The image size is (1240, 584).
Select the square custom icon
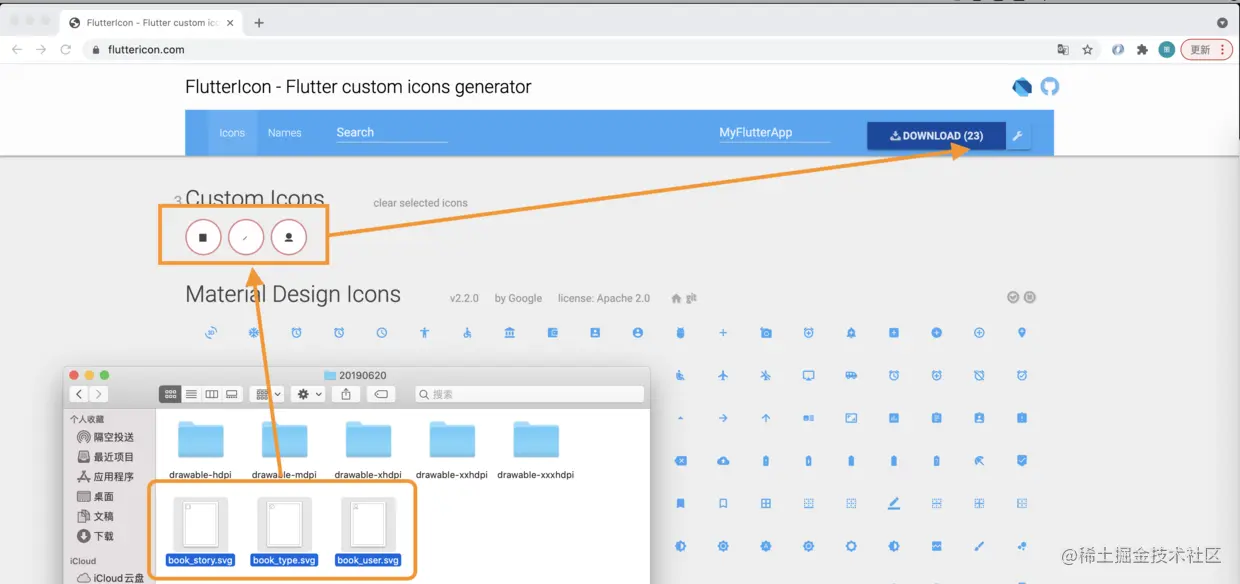point(203,238)
